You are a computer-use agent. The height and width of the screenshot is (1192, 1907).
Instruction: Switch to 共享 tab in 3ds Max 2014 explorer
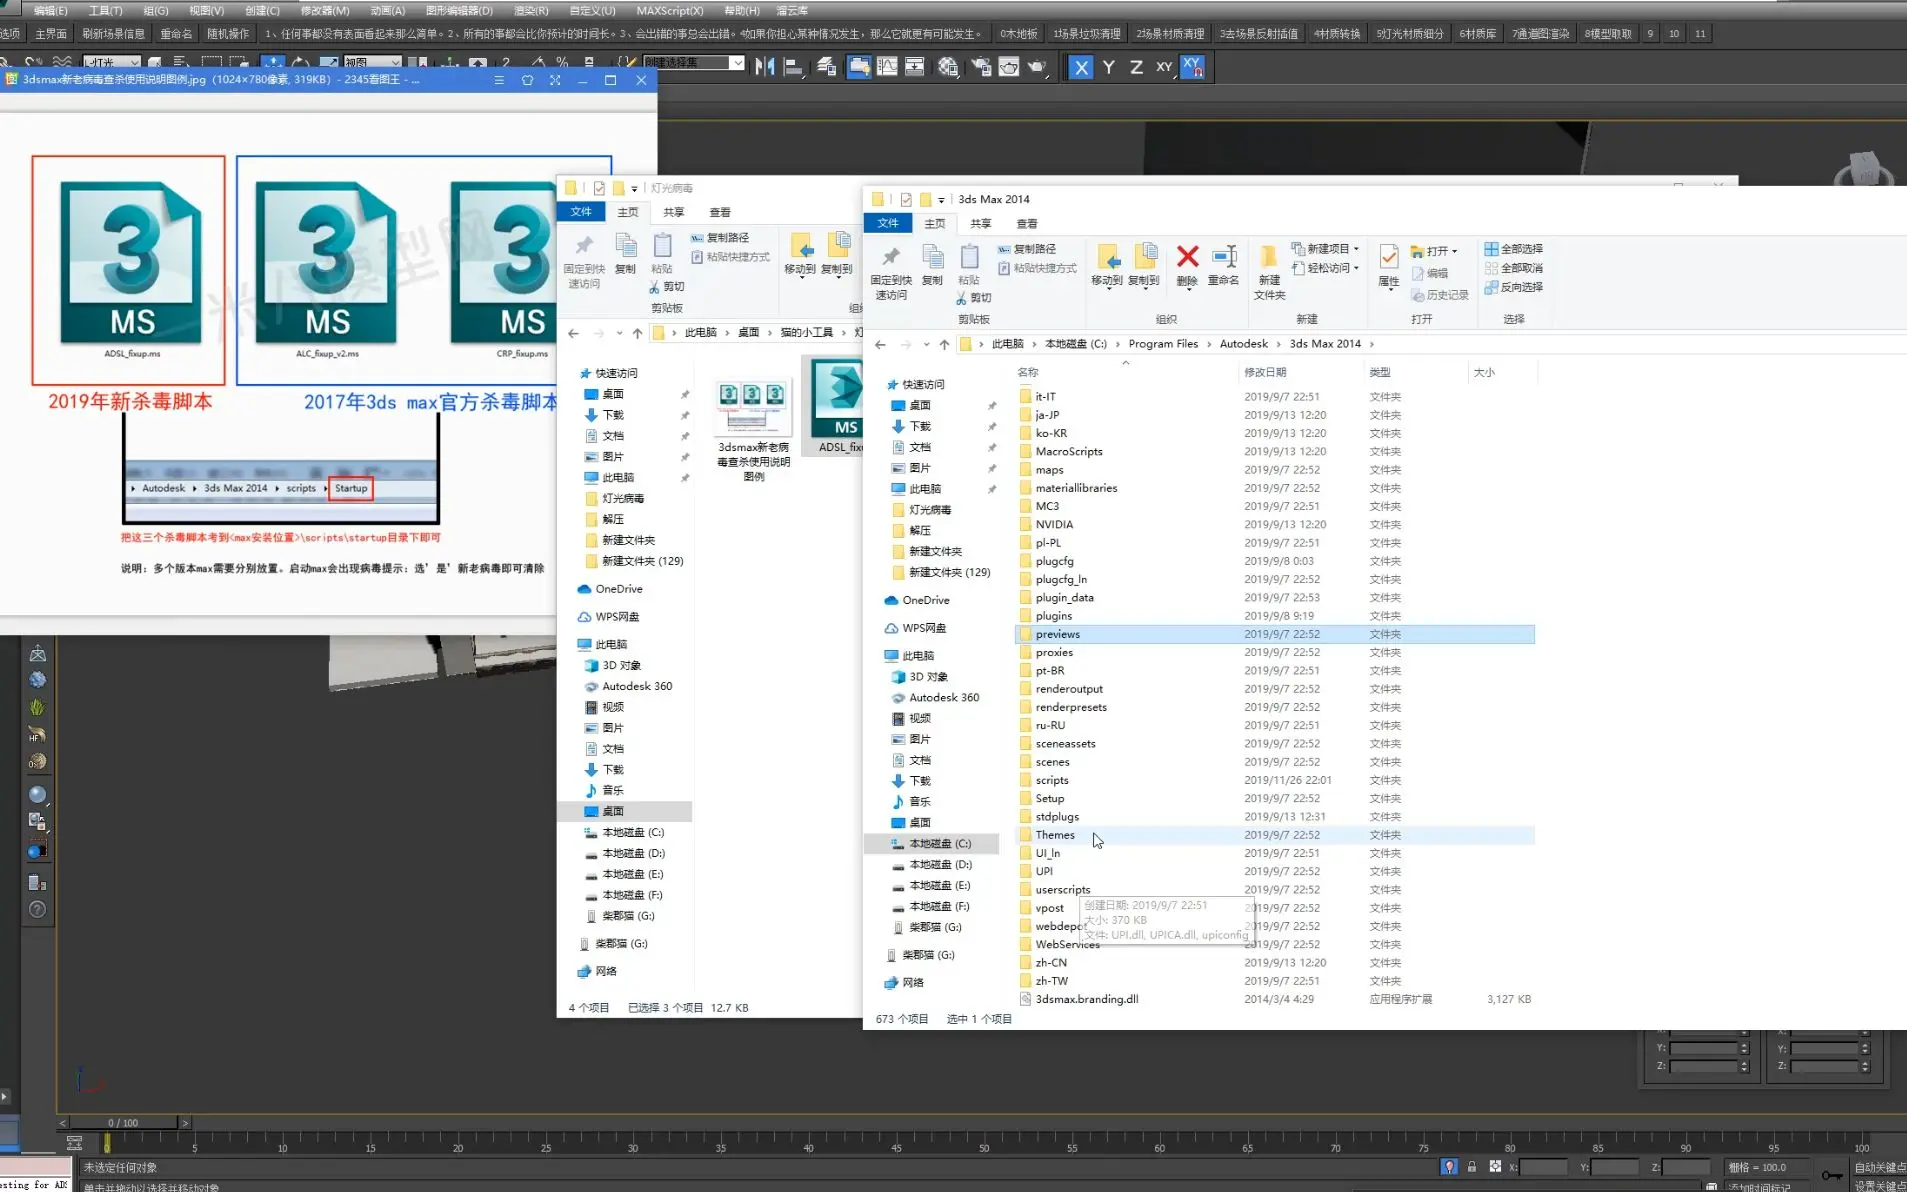coord(981,224)
